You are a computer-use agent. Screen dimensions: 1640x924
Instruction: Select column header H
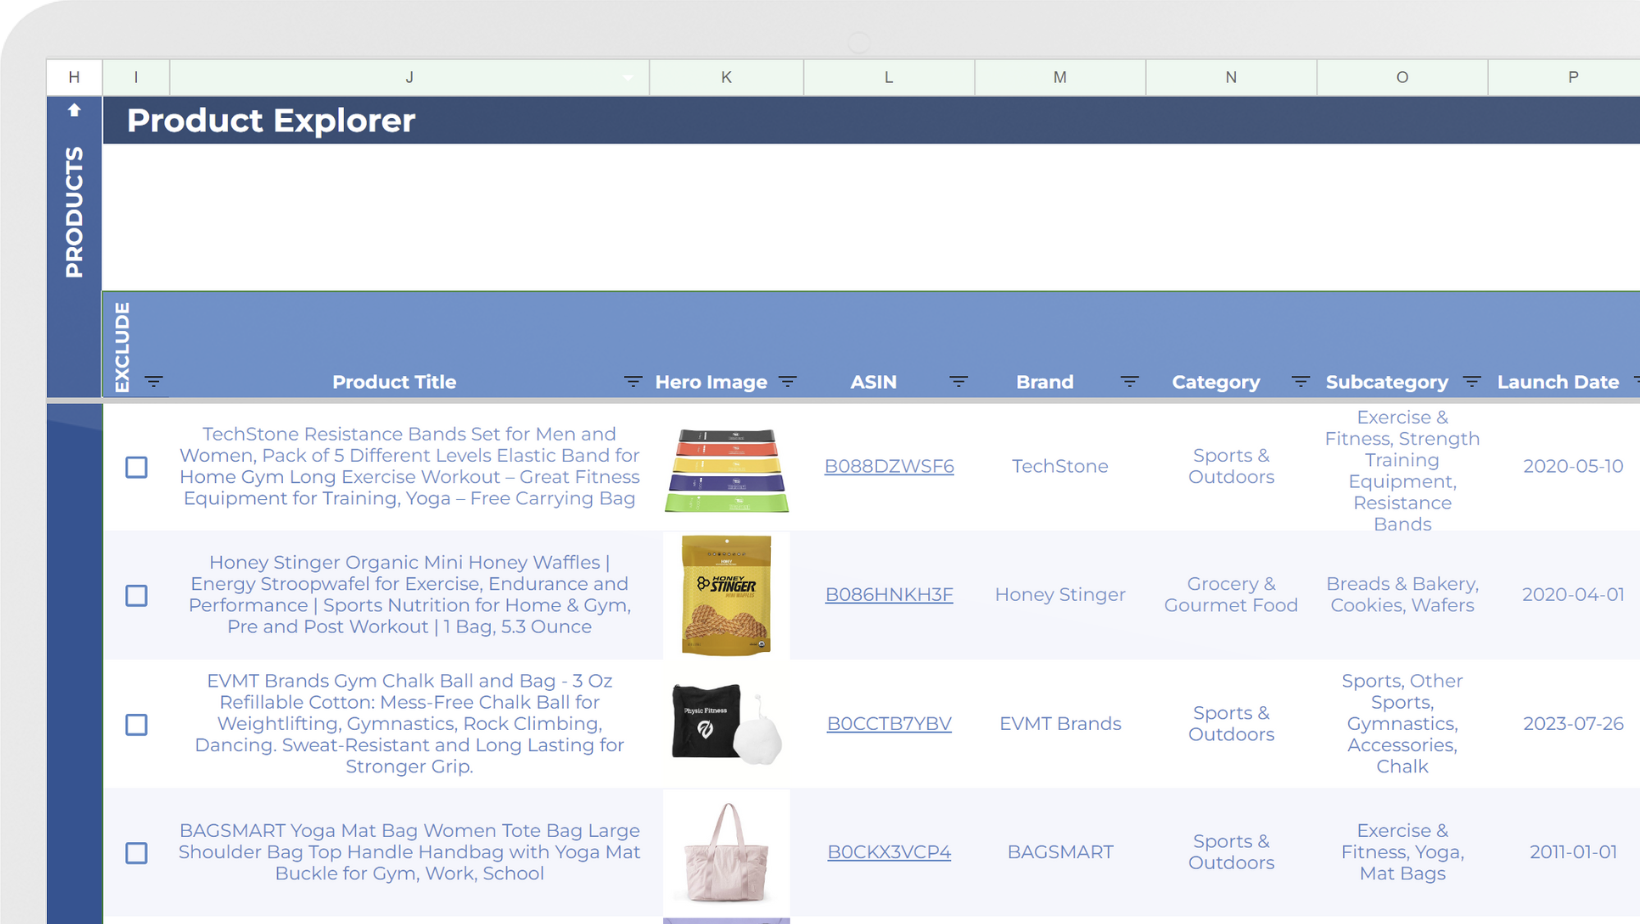click(x=74, y=77)
